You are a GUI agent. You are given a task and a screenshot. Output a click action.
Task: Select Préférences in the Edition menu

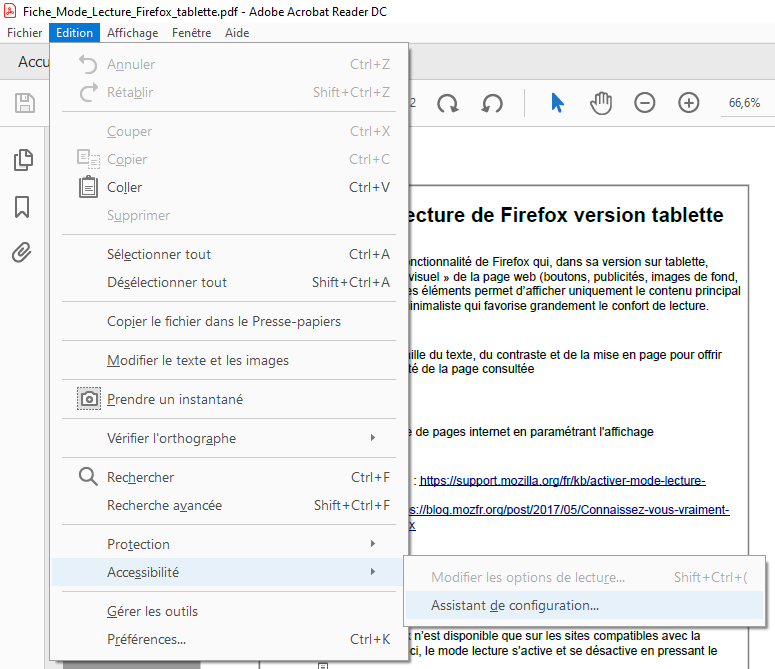click(x=146, y=639)
